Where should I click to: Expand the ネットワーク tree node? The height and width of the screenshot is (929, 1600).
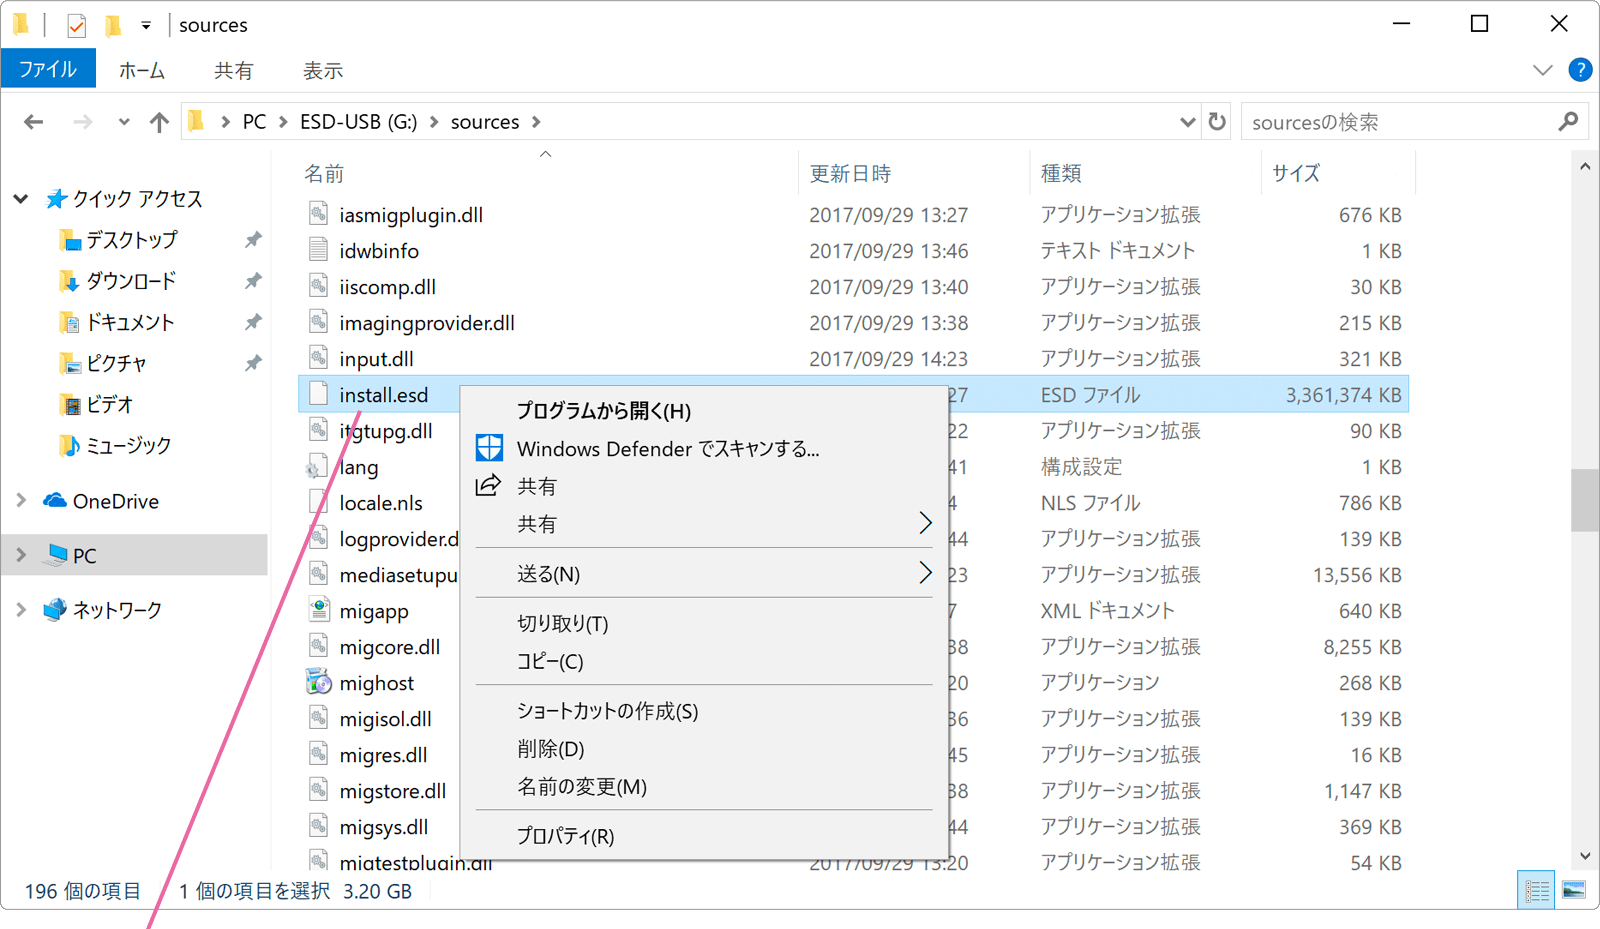(x=21, y=609)
